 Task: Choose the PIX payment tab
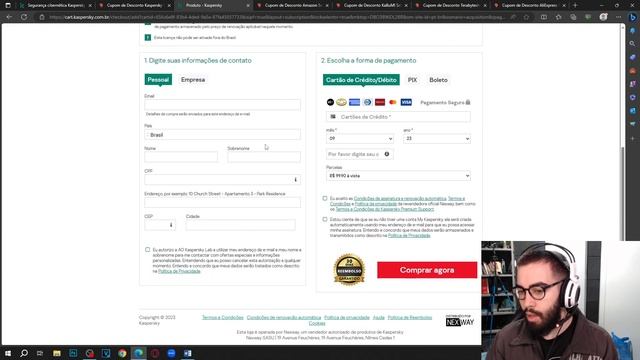pos(412,80)
